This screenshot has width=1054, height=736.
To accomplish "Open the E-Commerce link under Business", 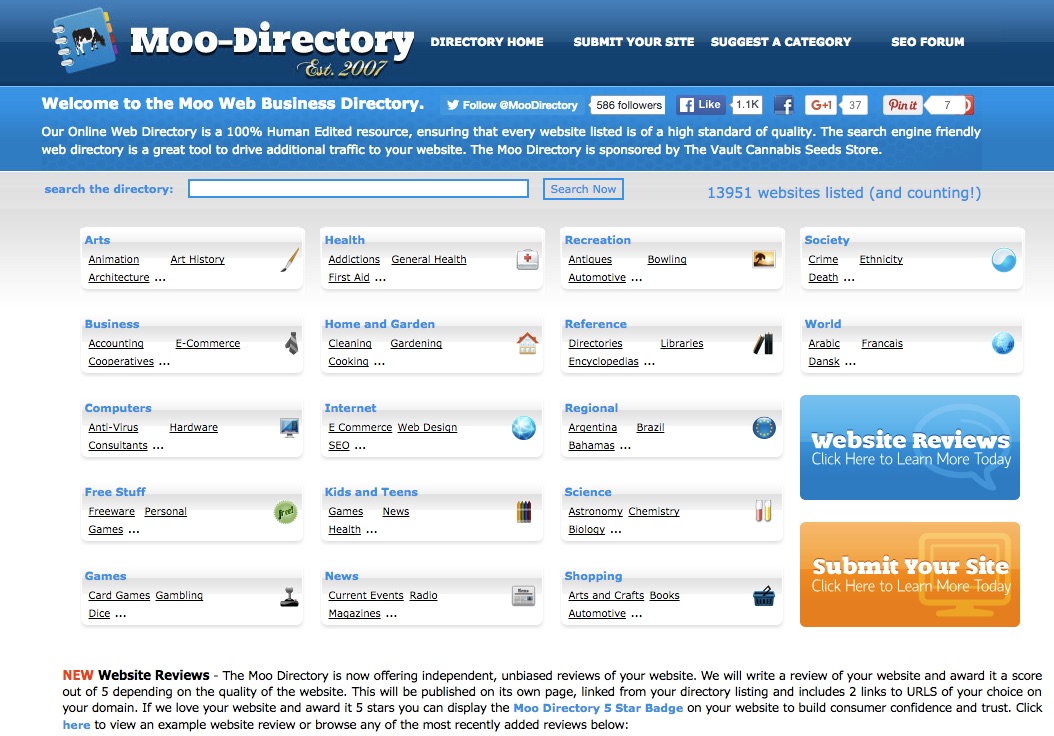I will tap(208, 343).
